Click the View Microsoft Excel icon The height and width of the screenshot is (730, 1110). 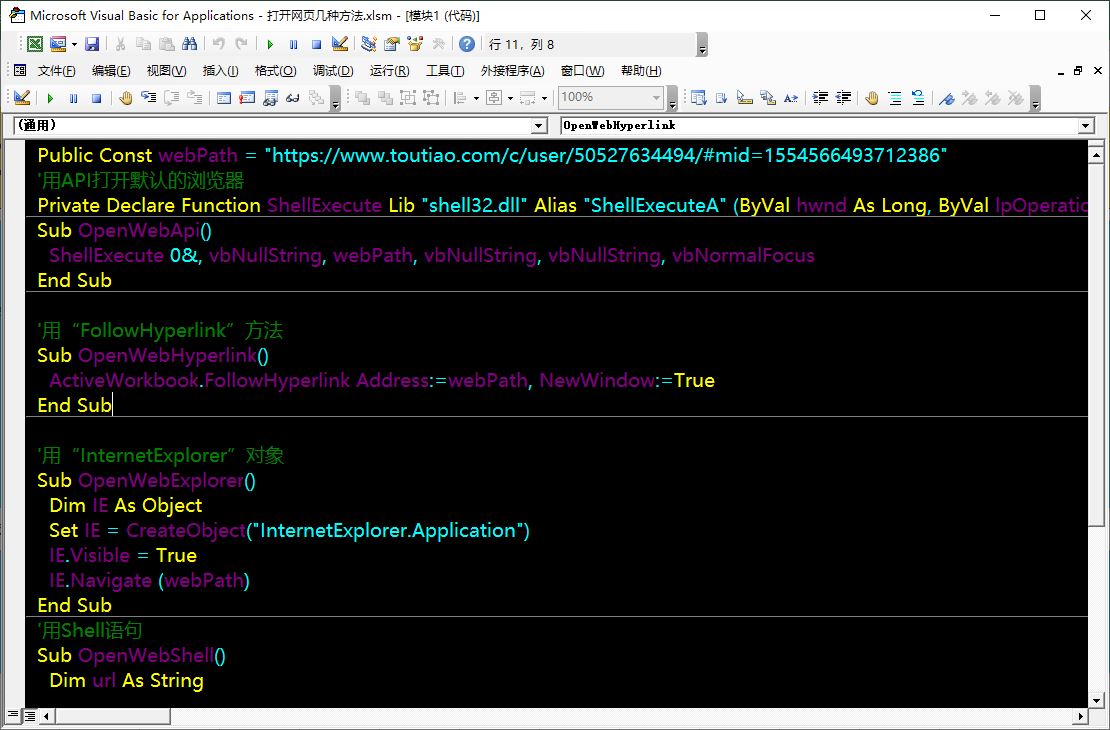[x=35, y=44]
